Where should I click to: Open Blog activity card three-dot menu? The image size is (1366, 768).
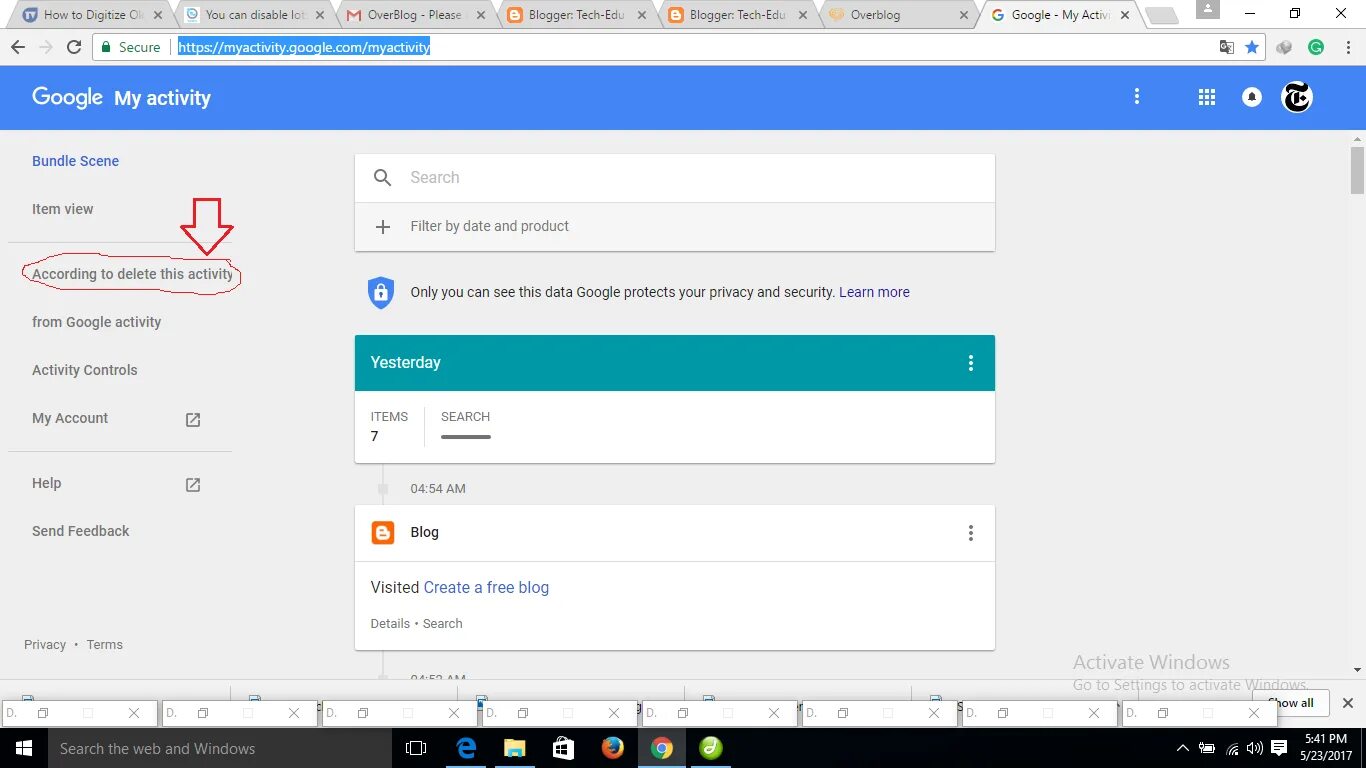click(970, 533)
